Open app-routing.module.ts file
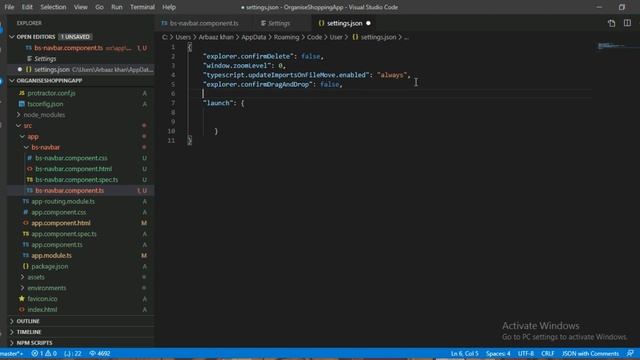 click(63, 201)
